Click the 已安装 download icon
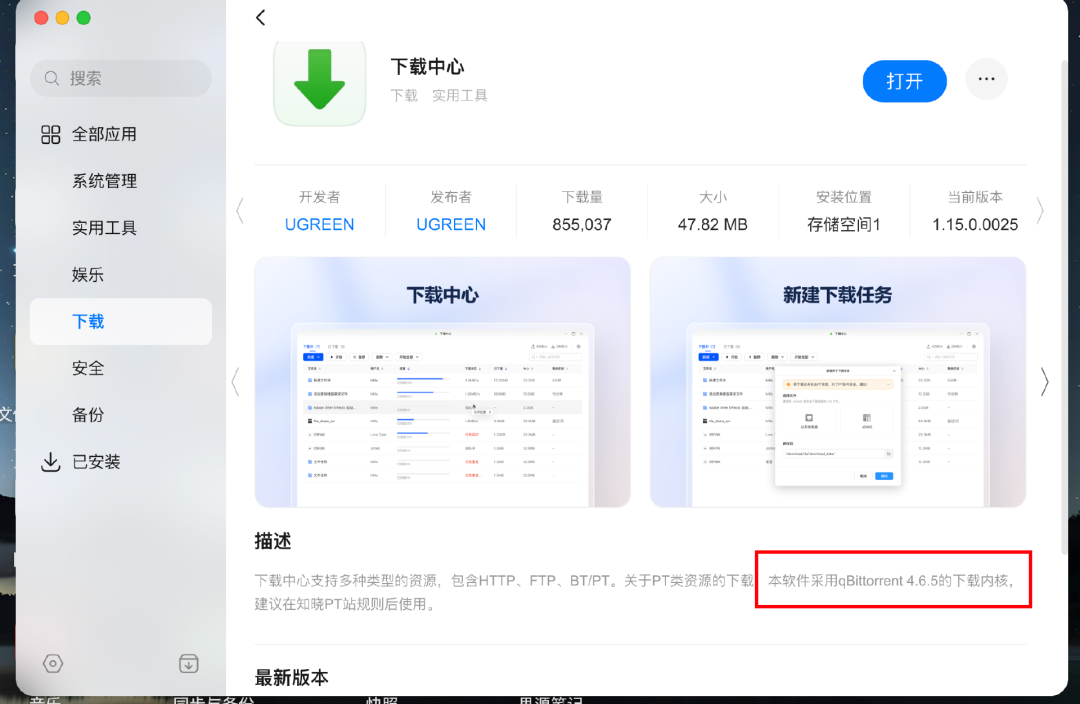This screenshot has height=704, width=1080. coord(50,462)
